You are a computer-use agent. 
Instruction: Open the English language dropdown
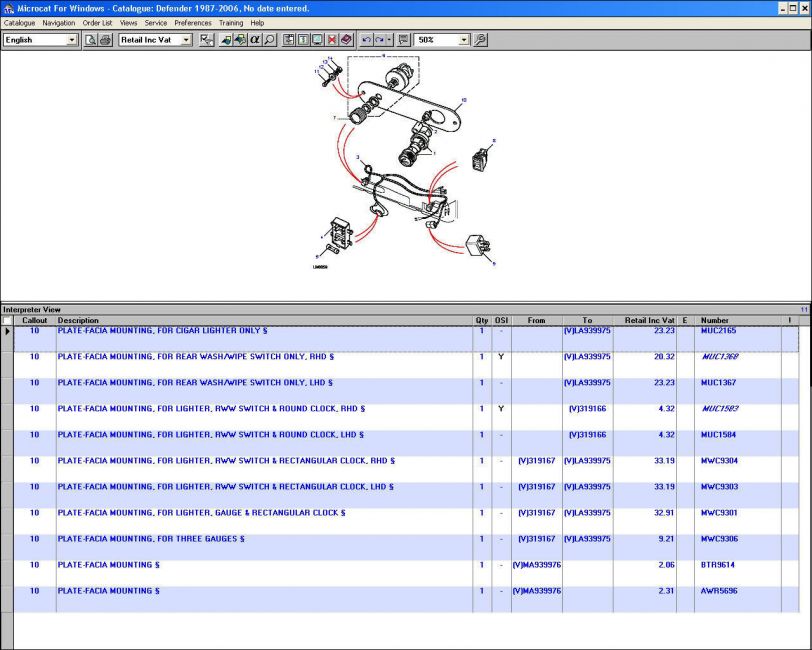click(x=71, y=40)
